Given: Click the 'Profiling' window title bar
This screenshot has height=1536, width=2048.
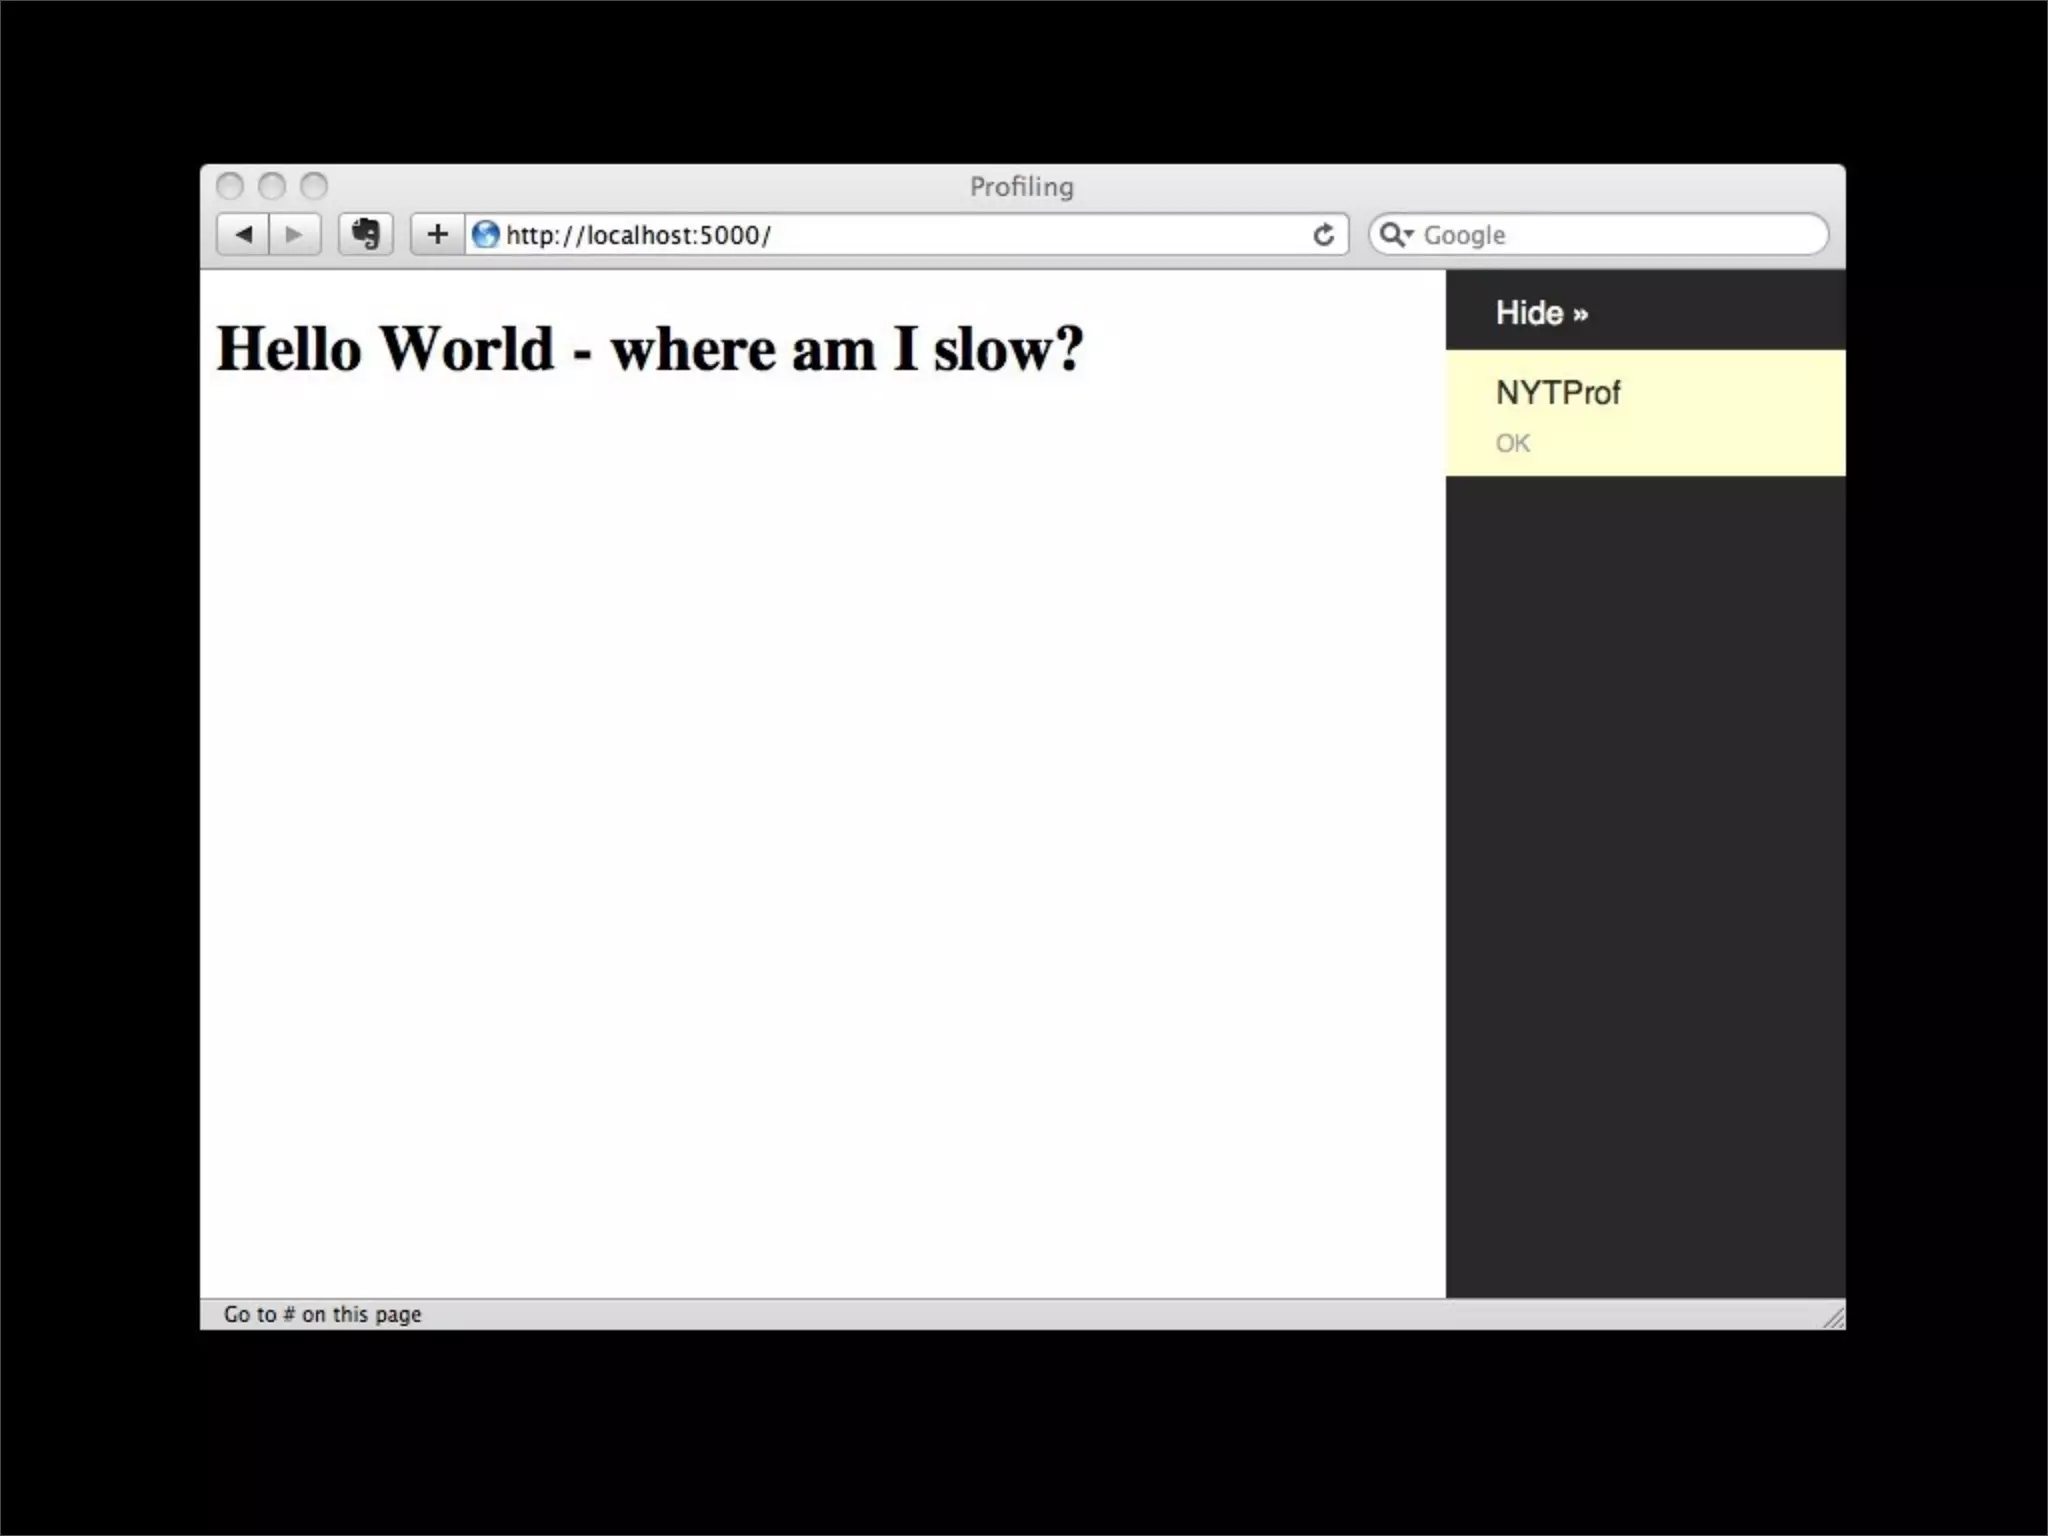Looking at the screenshot, I should (1021, 187).
